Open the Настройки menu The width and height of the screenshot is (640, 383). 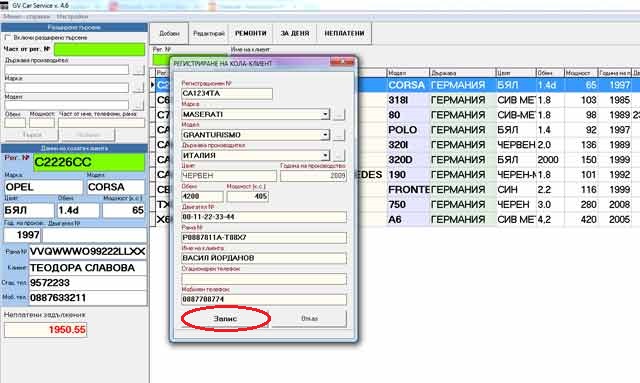(72, 17)
